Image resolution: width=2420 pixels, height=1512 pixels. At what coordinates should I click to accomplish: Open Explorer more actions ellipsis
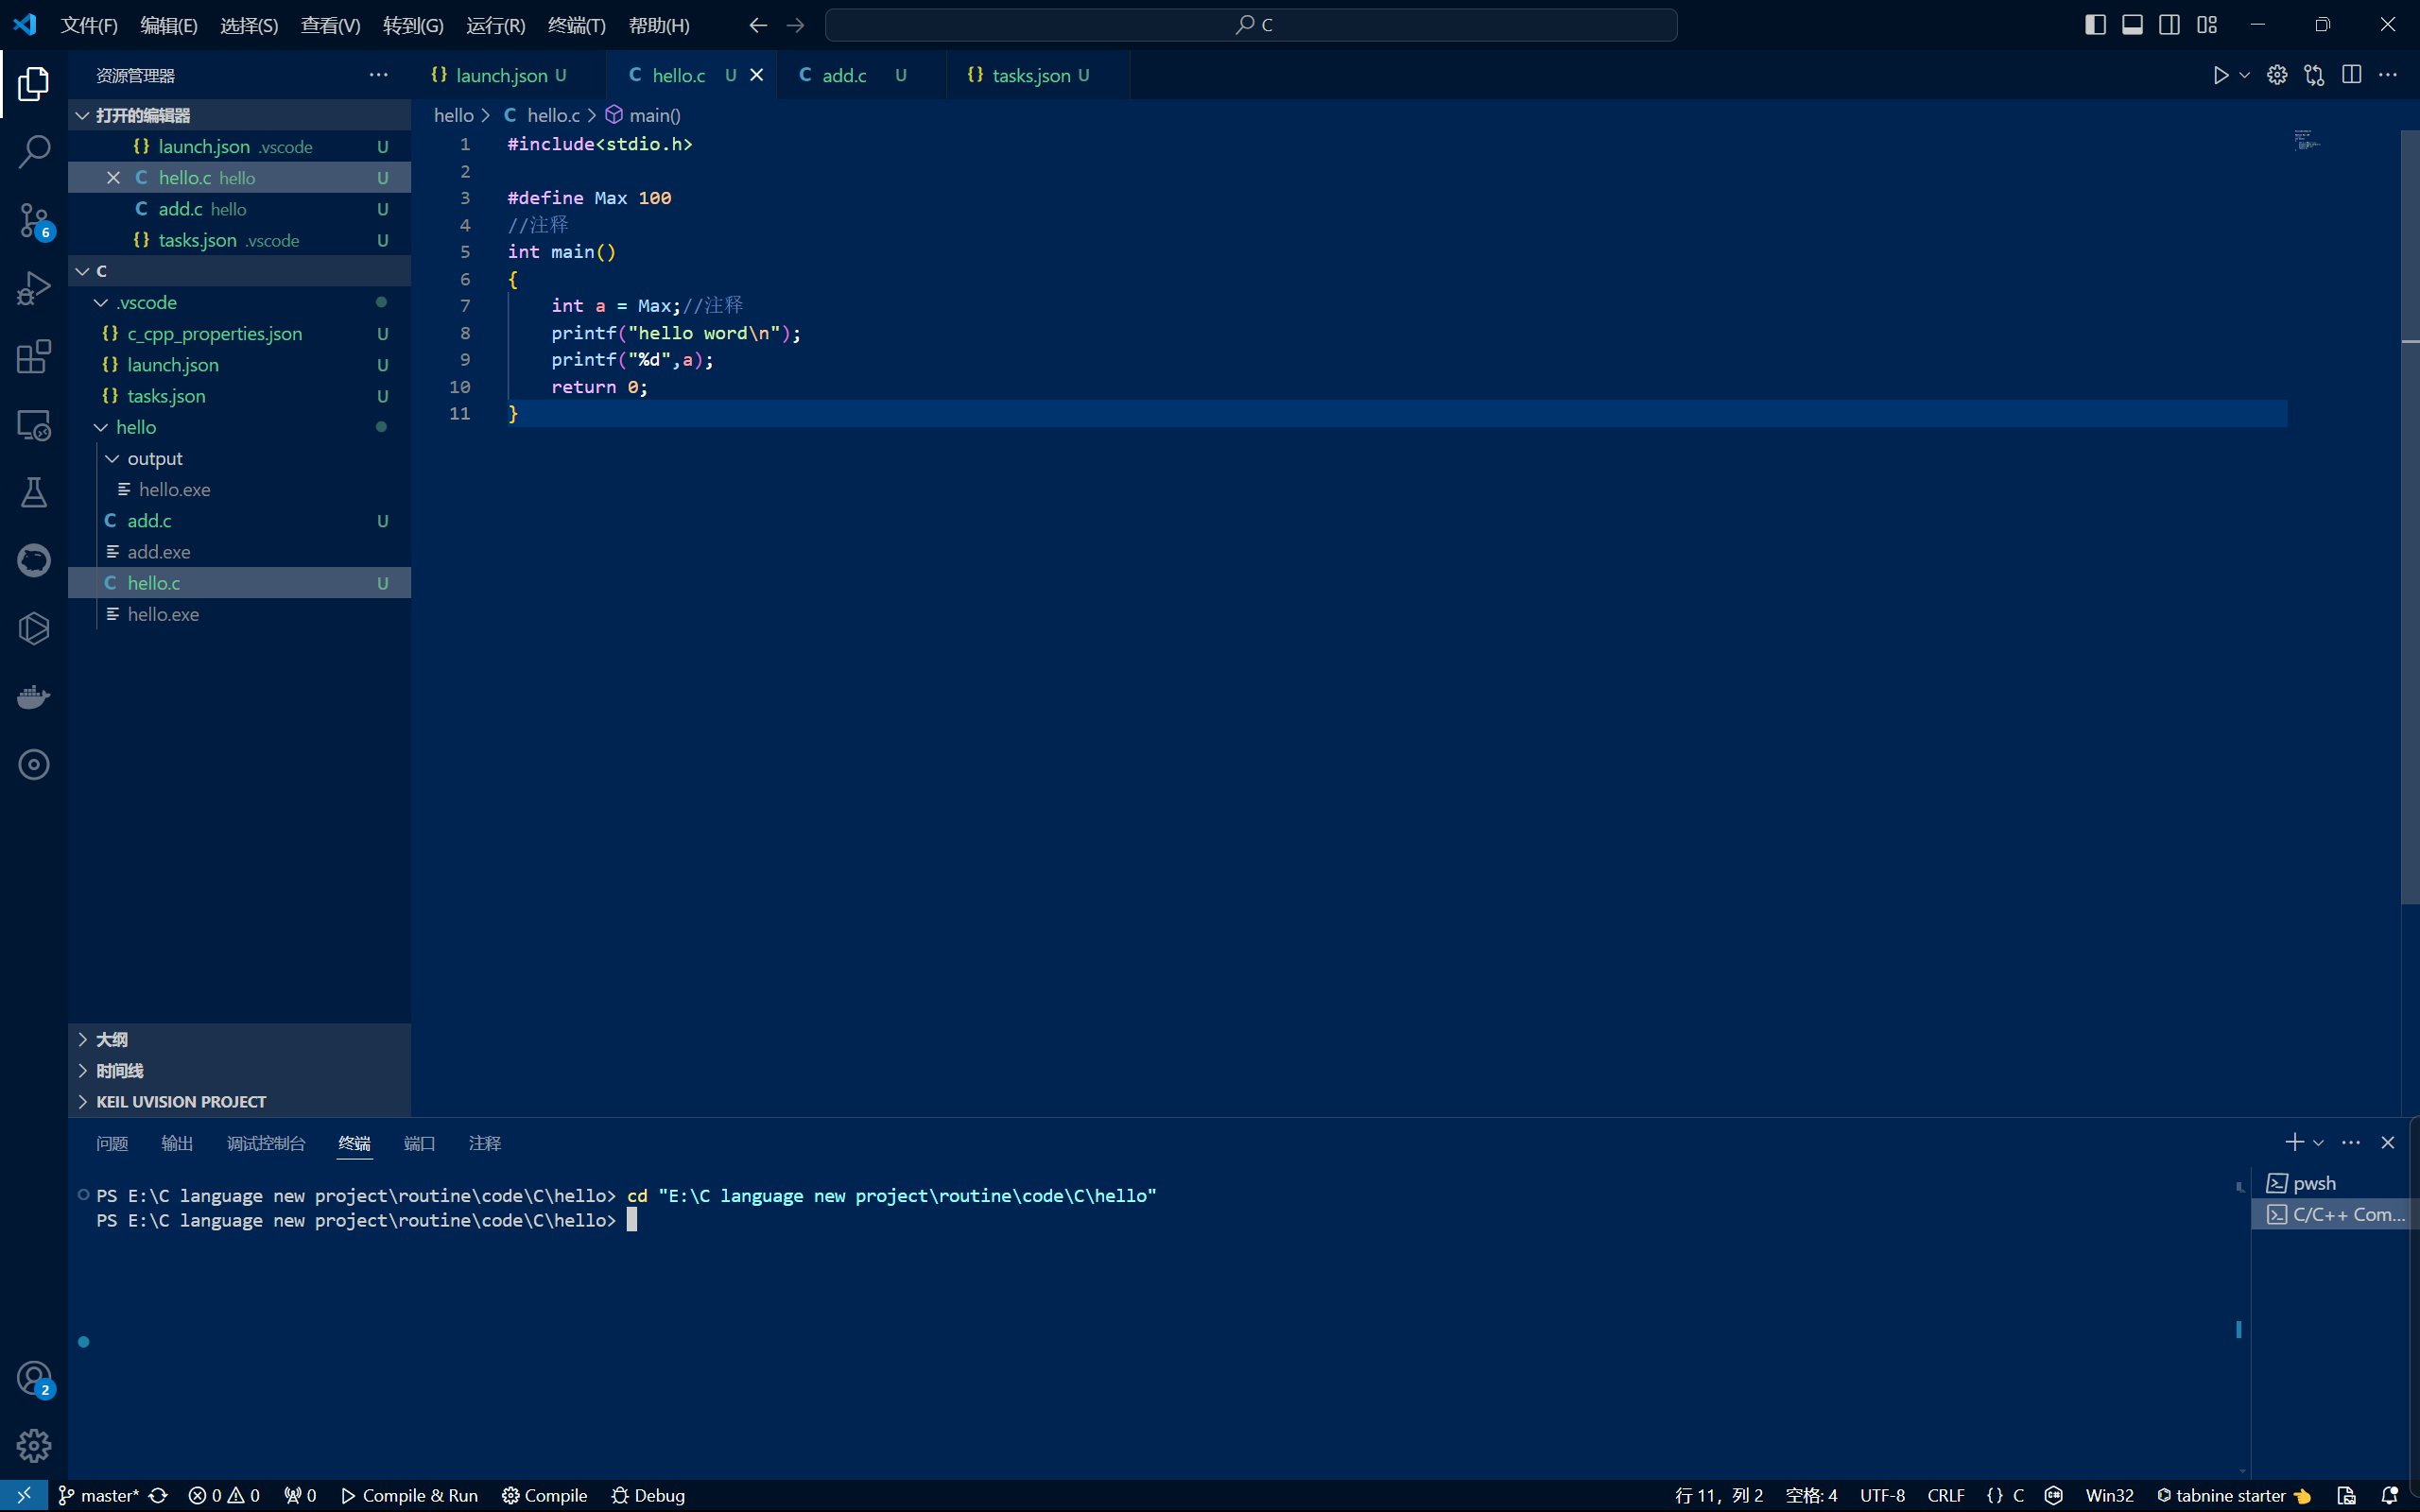378,75
